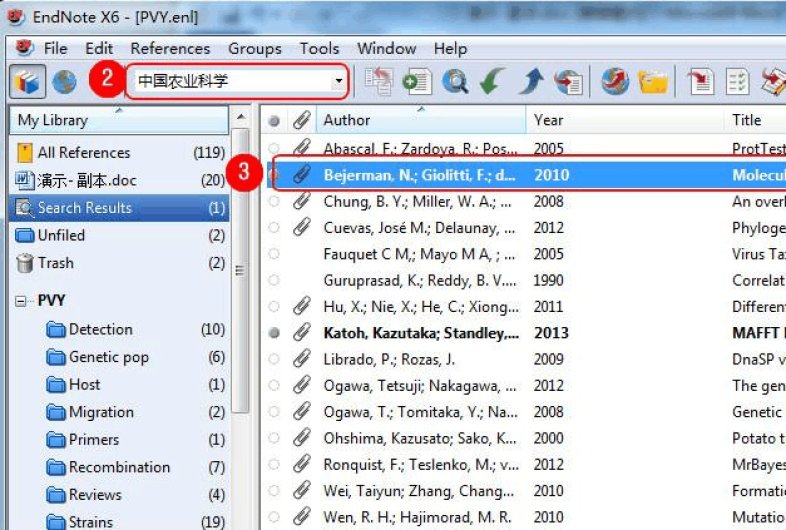Collapse the PVY group set
This screenshot has width=786, height=530.
(21, 301)
